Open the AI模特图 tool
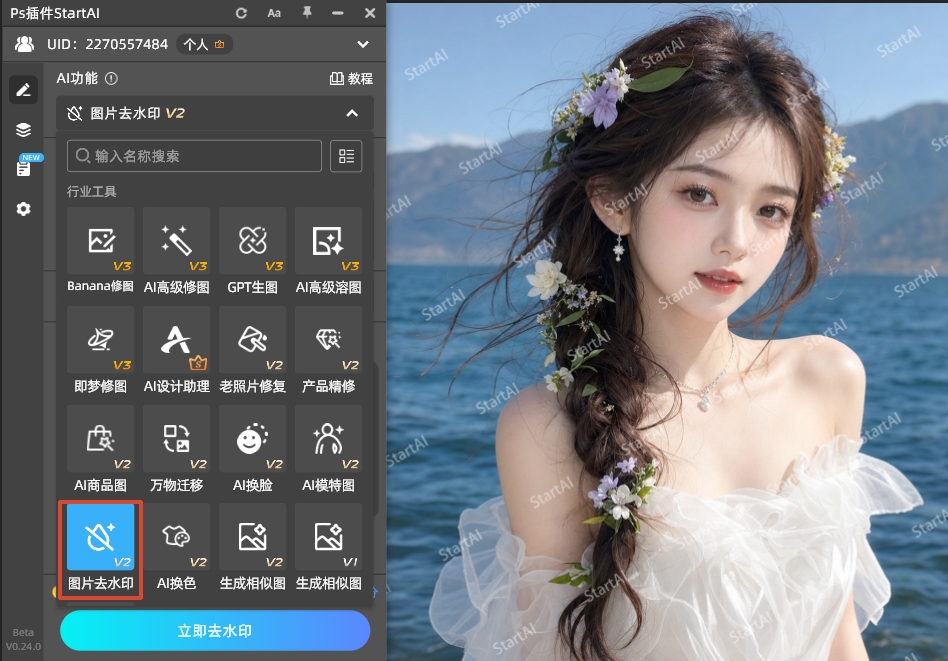The width and height of the screenshot is (948, 661). coord(328,439)
